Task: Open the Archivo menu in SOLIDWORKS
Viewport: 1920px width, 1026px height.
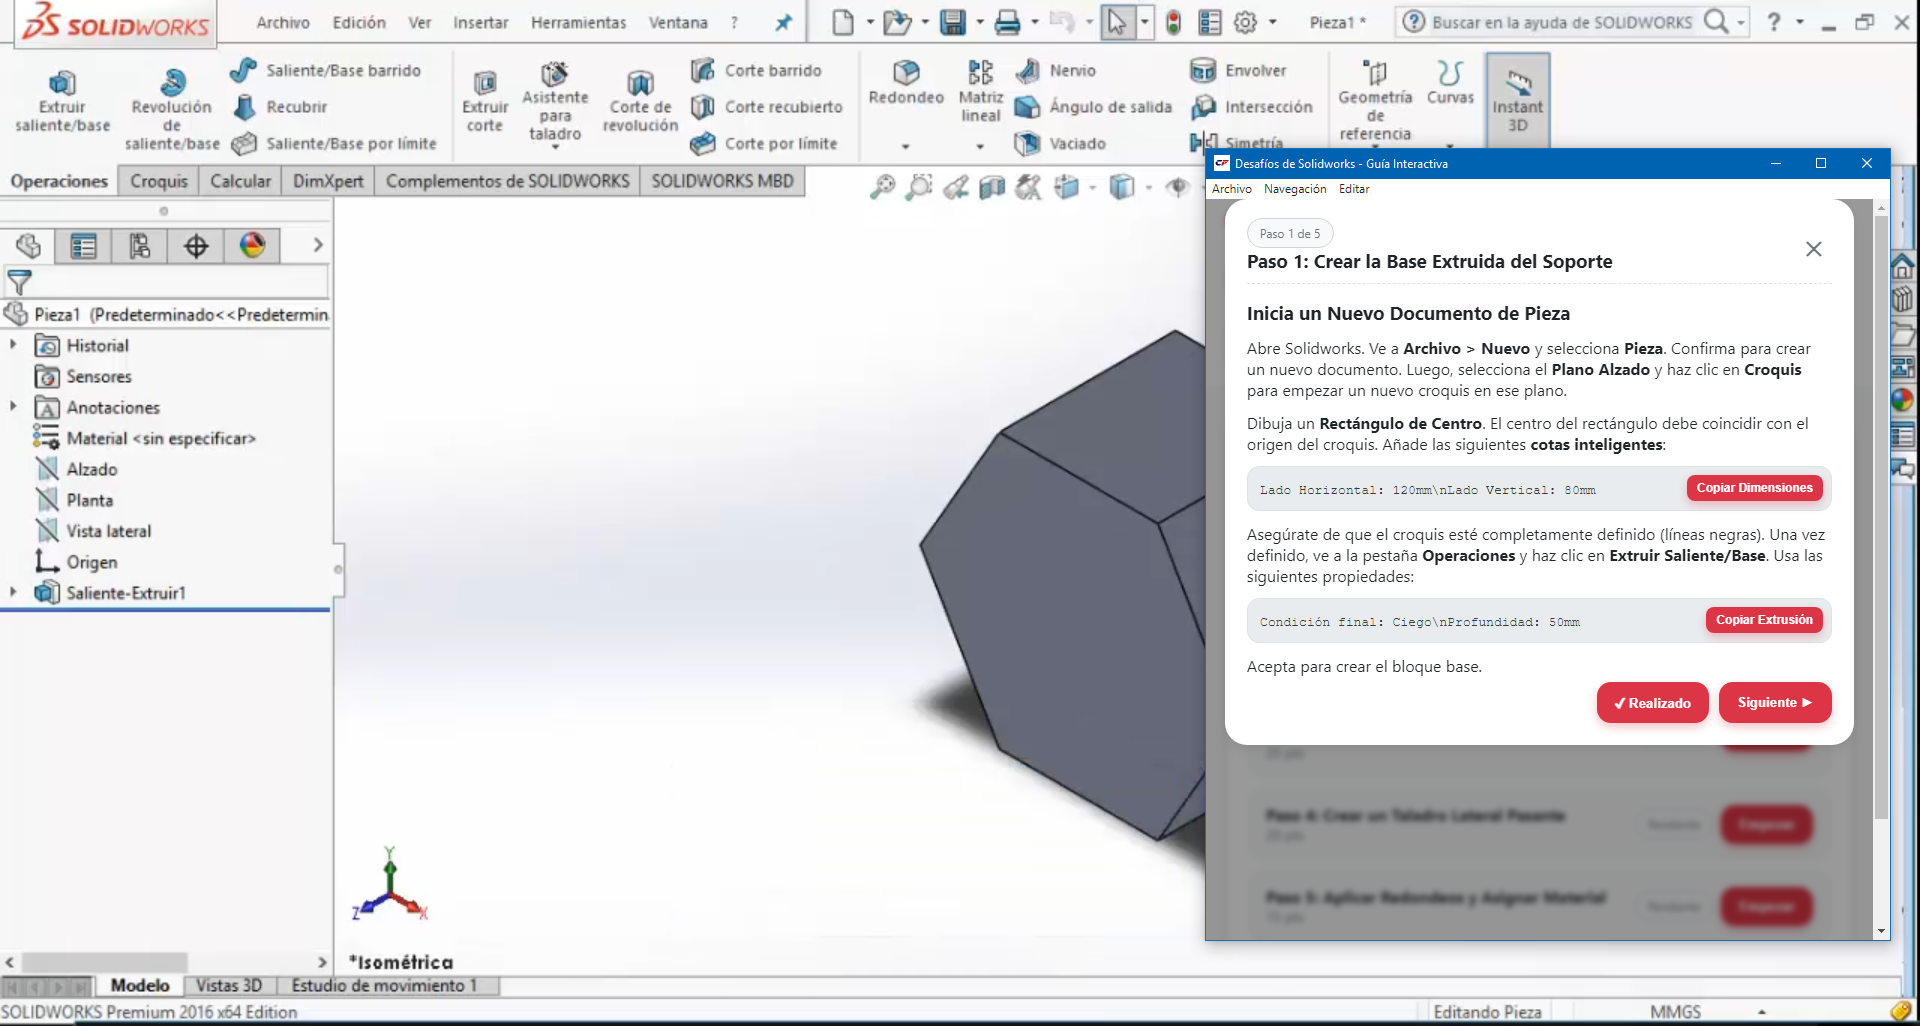Action: (283, 22)
